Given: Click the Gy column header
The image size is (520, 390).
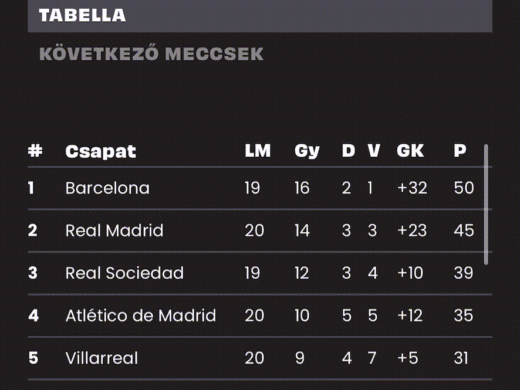Looking at the screenshot, I should (x=307, y=151).
